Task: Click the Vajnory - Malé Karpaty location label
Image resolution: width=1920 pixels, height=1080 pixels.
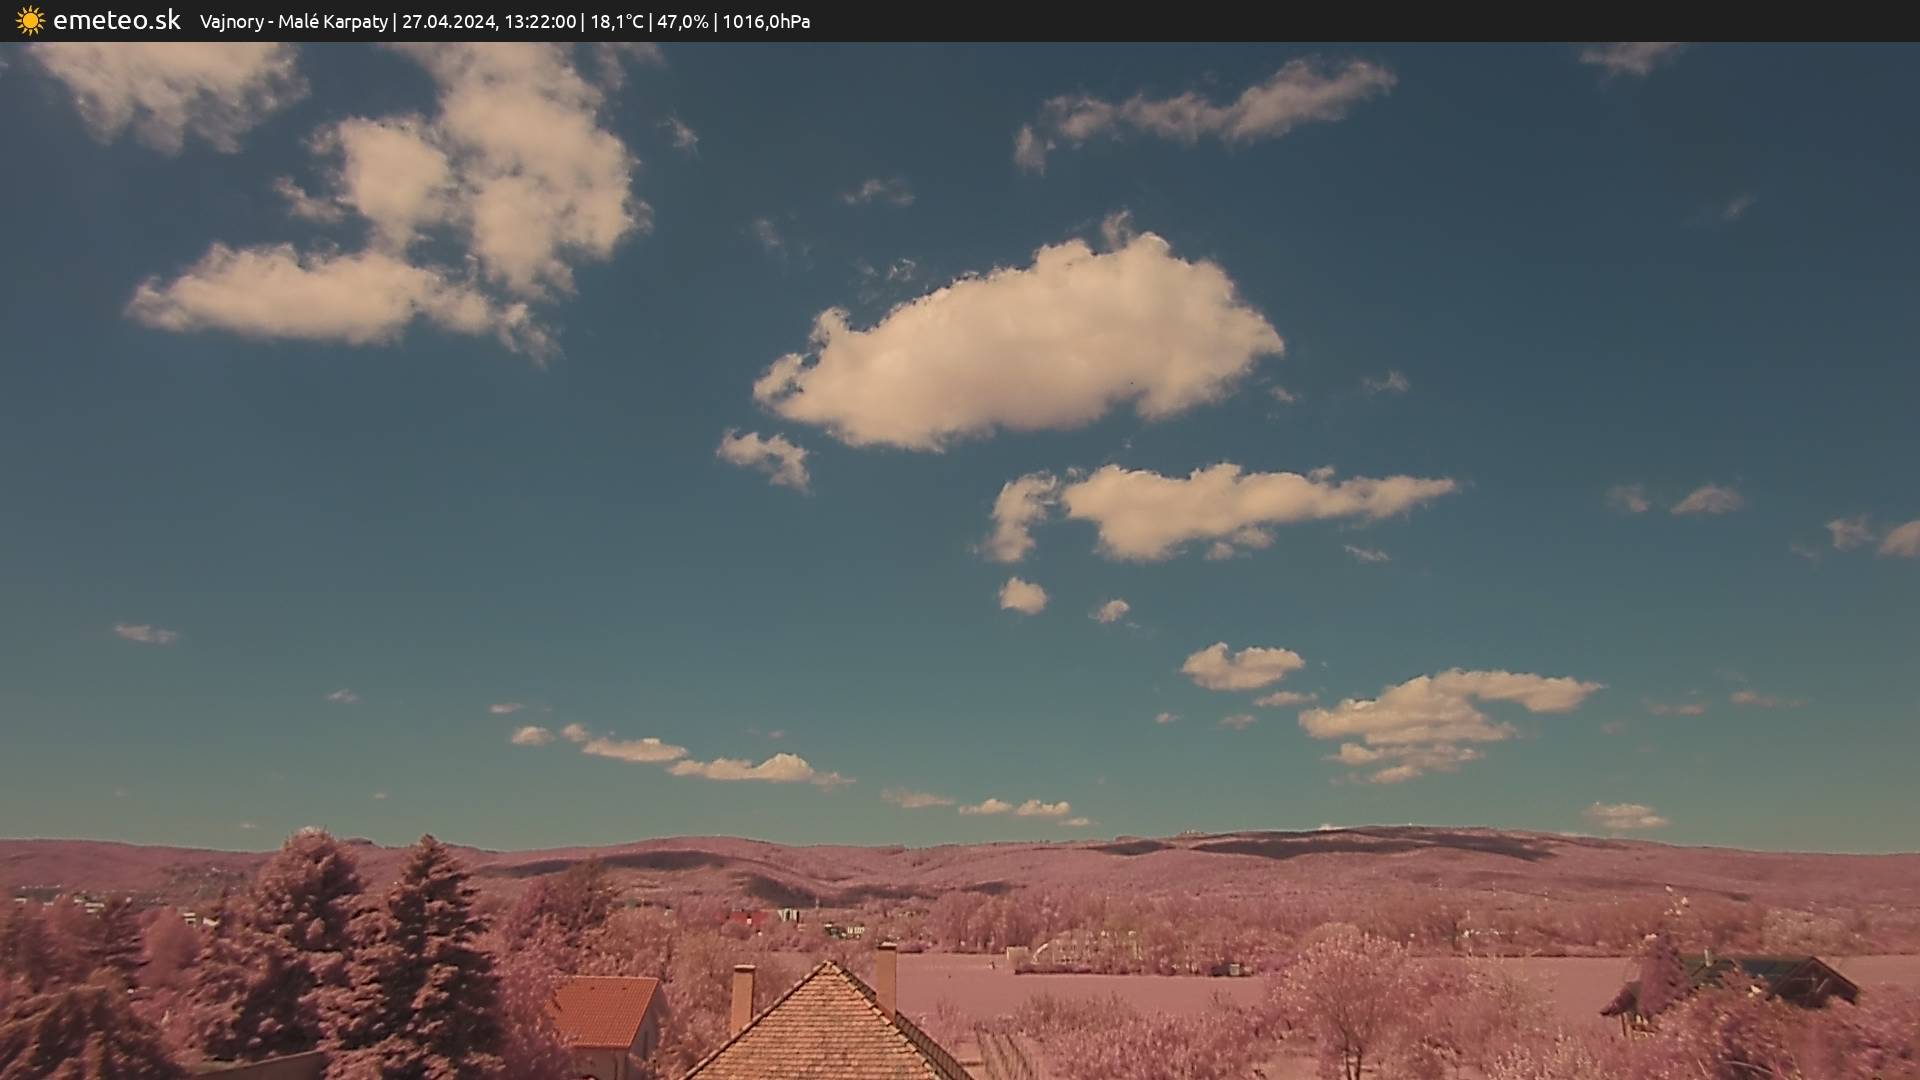Action: [293, 22]
